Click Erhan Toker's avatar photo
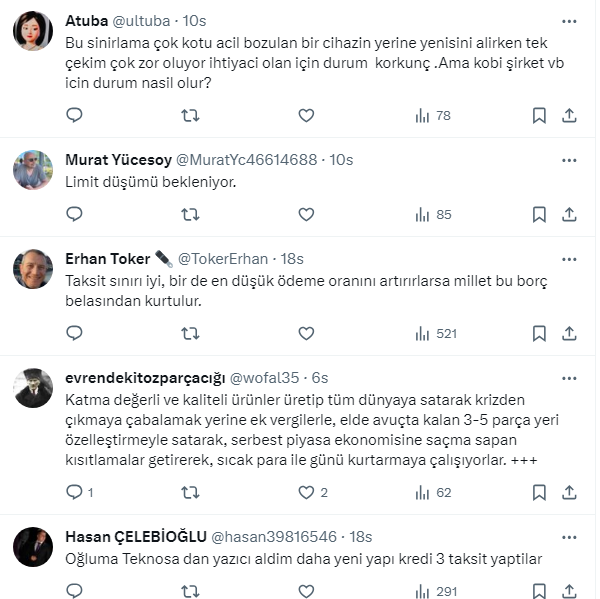This screenshot has width=600, height=599. coord(33,268)
